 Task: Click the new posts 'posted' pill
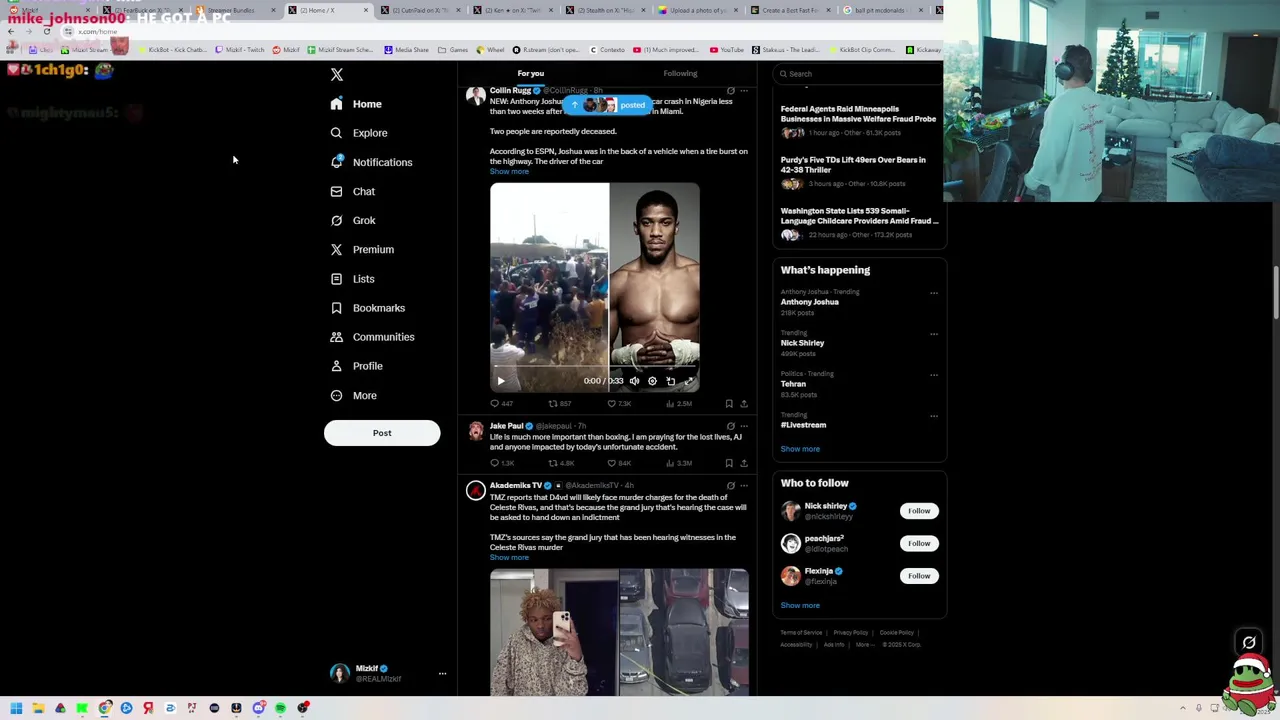(x=607, y=105)
